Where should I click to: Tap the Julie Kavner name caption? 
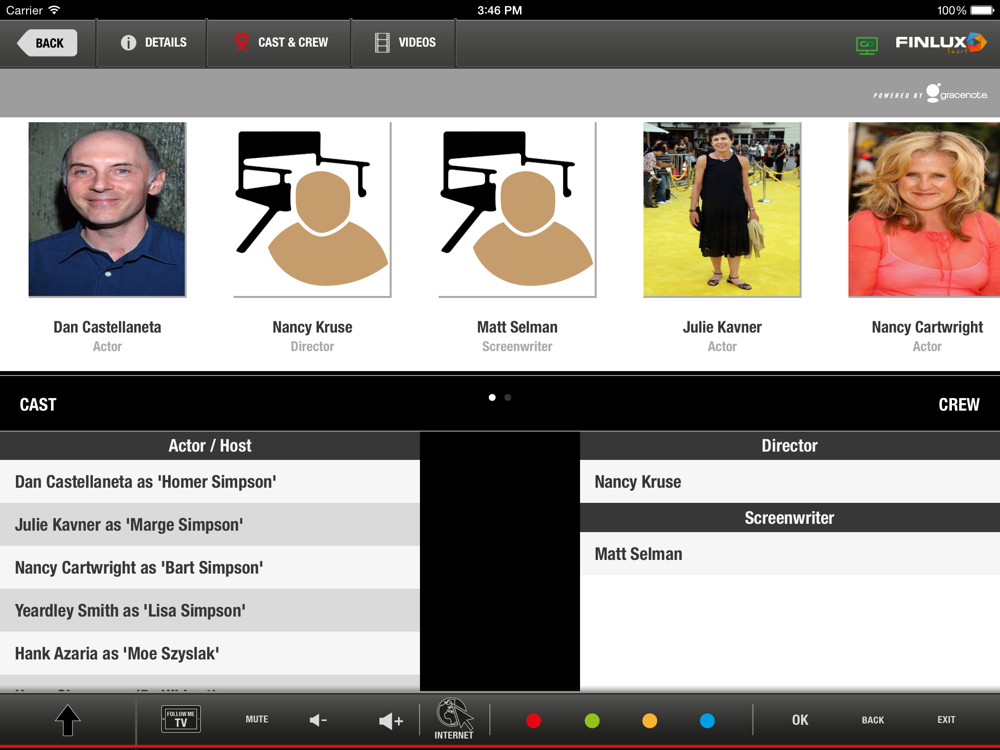pyautogui.click(x=722, y=327)
